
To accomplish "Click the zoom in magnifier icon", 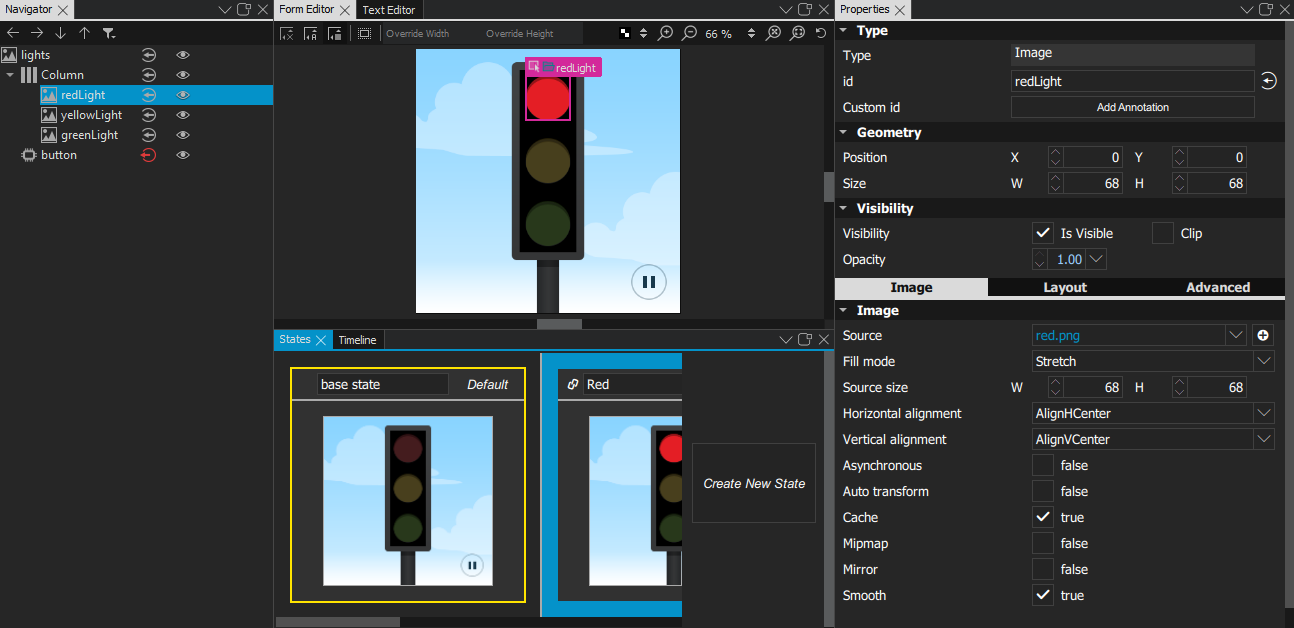I will pyautogui.click(x=666, y=33).
